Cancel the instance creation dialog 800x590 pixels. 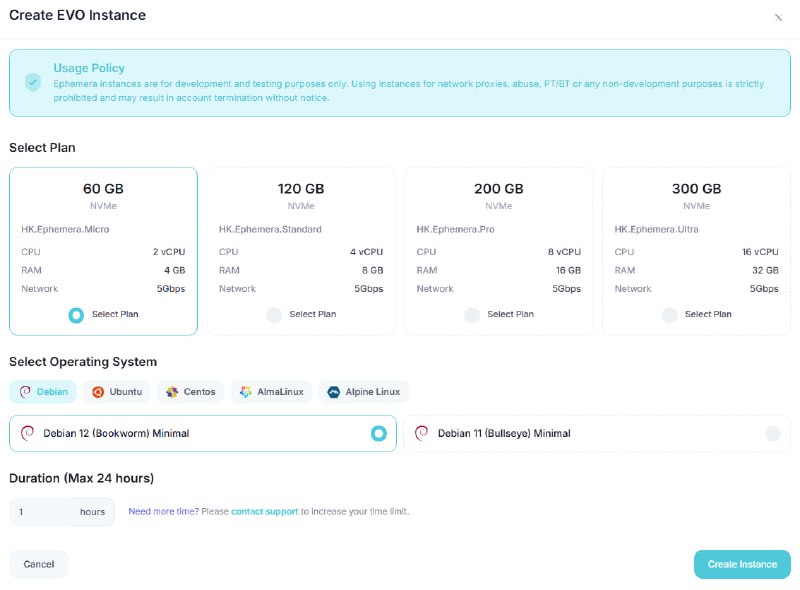point(39,564)
